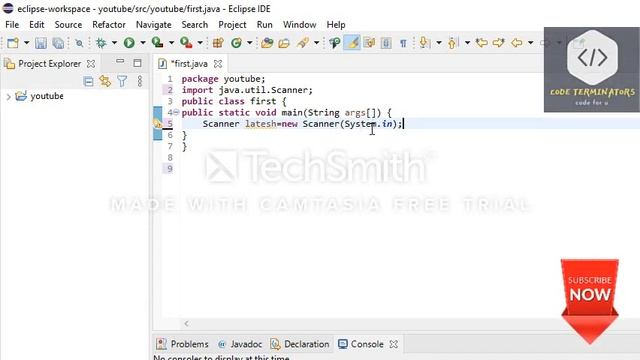The width and height of the screenshot is (640, 360).
Task: Open Project Explorer view menu dots
Action: (140, 81)
